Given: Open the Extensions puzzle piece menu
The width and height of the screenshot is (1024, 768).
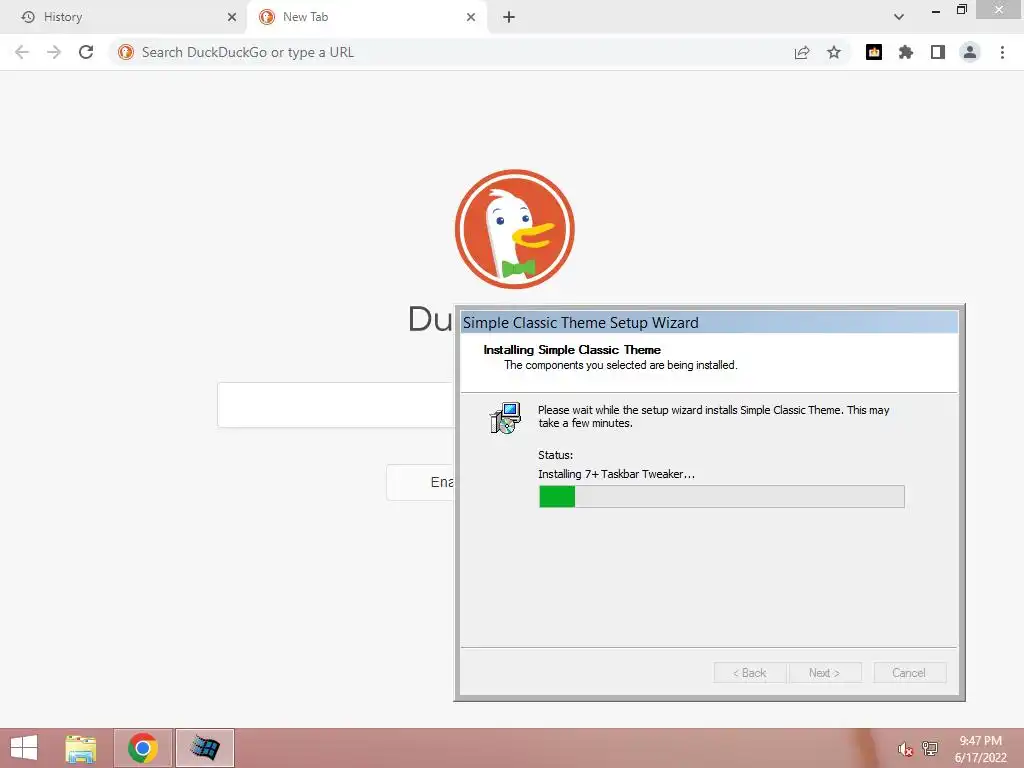Looking at the screenshot, I should click(x=906, y=52).
